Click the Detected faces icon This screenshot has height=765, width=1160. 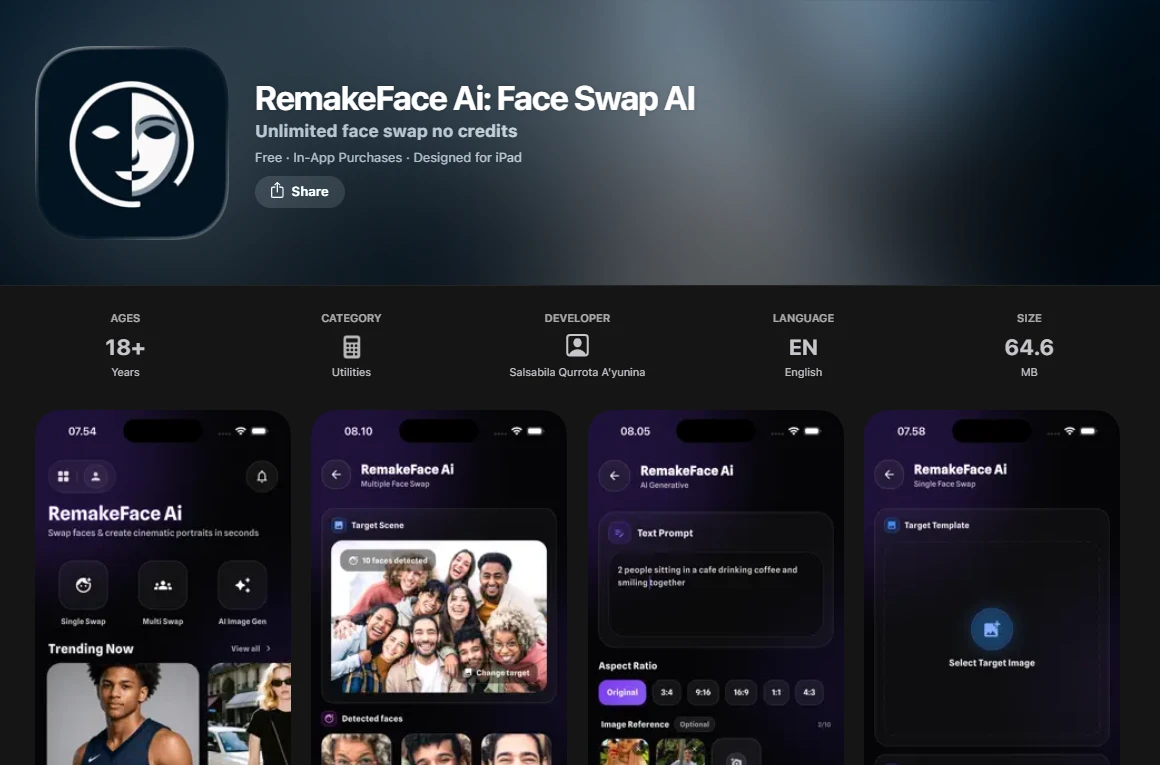(329, 718)
